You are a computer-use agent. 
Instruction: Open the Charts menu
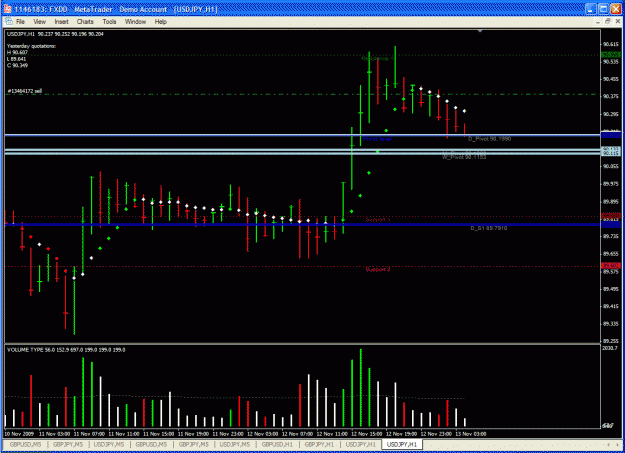click(x=85, y=22)
